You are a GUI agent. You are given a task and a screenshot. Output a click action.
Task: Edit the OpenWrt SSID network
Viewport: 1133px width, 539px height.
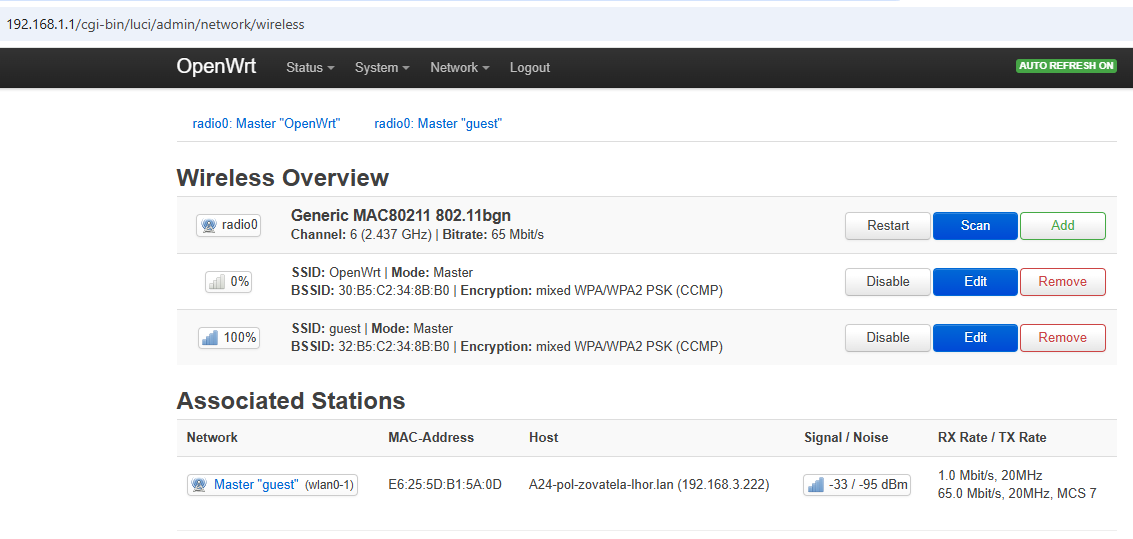click(975, 282)
